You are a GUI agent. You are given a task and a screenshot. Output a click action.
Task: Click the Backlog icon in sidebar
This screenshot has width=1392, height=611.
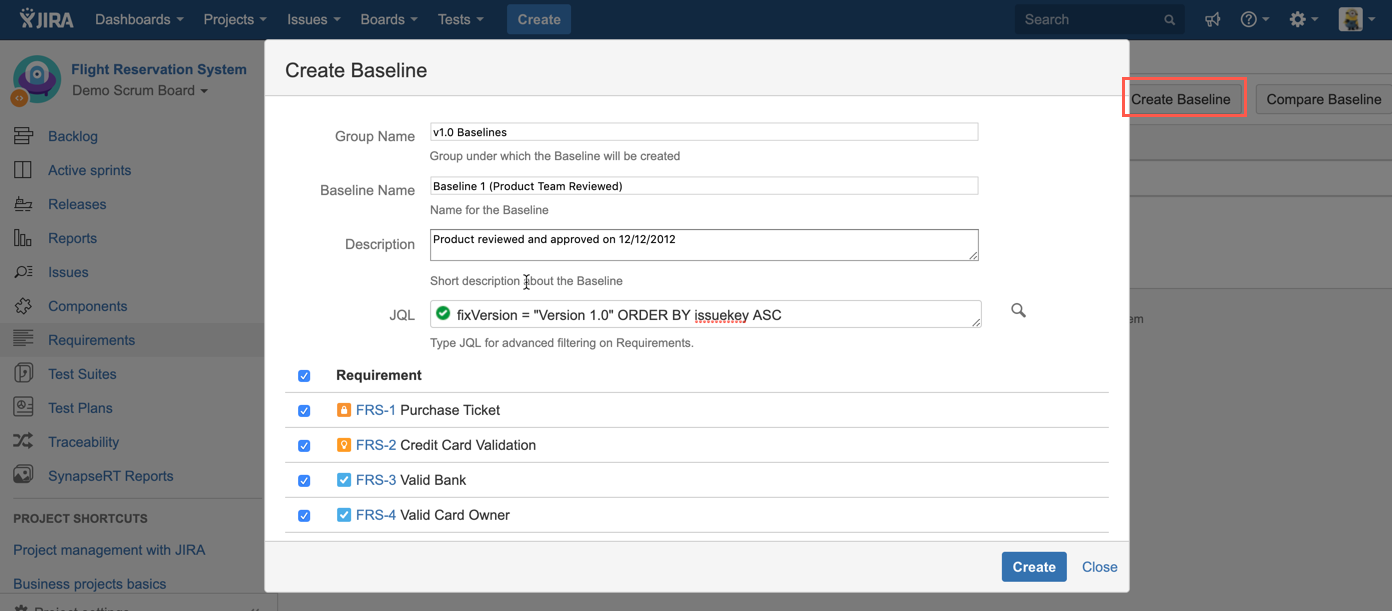click(23, 136)
